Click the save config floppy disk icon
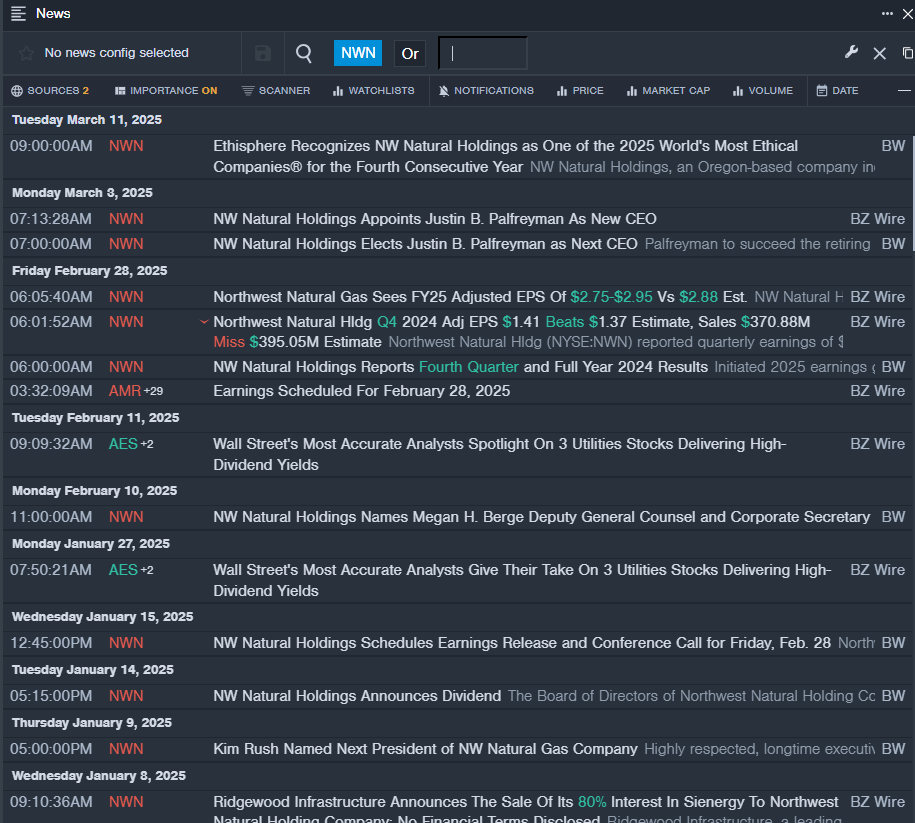This screenshot has height=823, width=915. coord(263,53)
